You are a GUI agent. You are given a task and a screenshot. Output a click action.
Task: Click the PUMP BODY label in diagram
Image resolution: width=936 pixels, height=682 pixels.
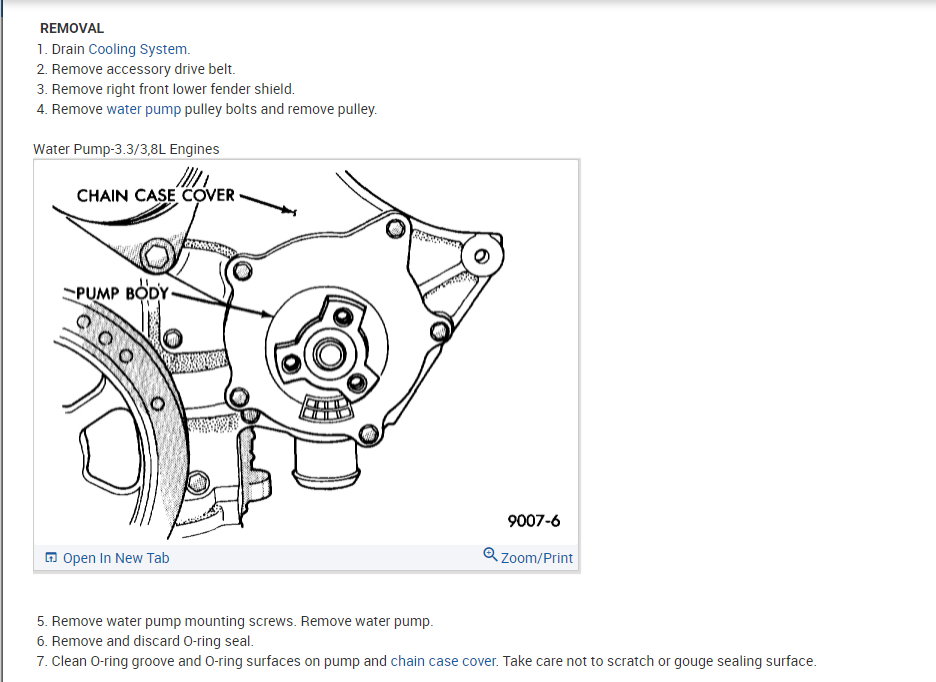[122, 293]
